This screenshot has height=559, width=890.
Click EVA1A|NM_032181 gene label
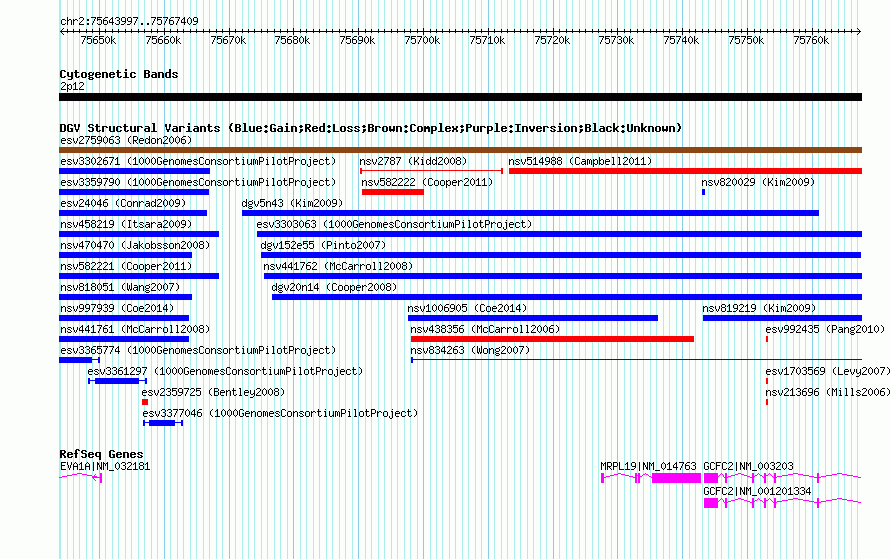tap(105, 466)
